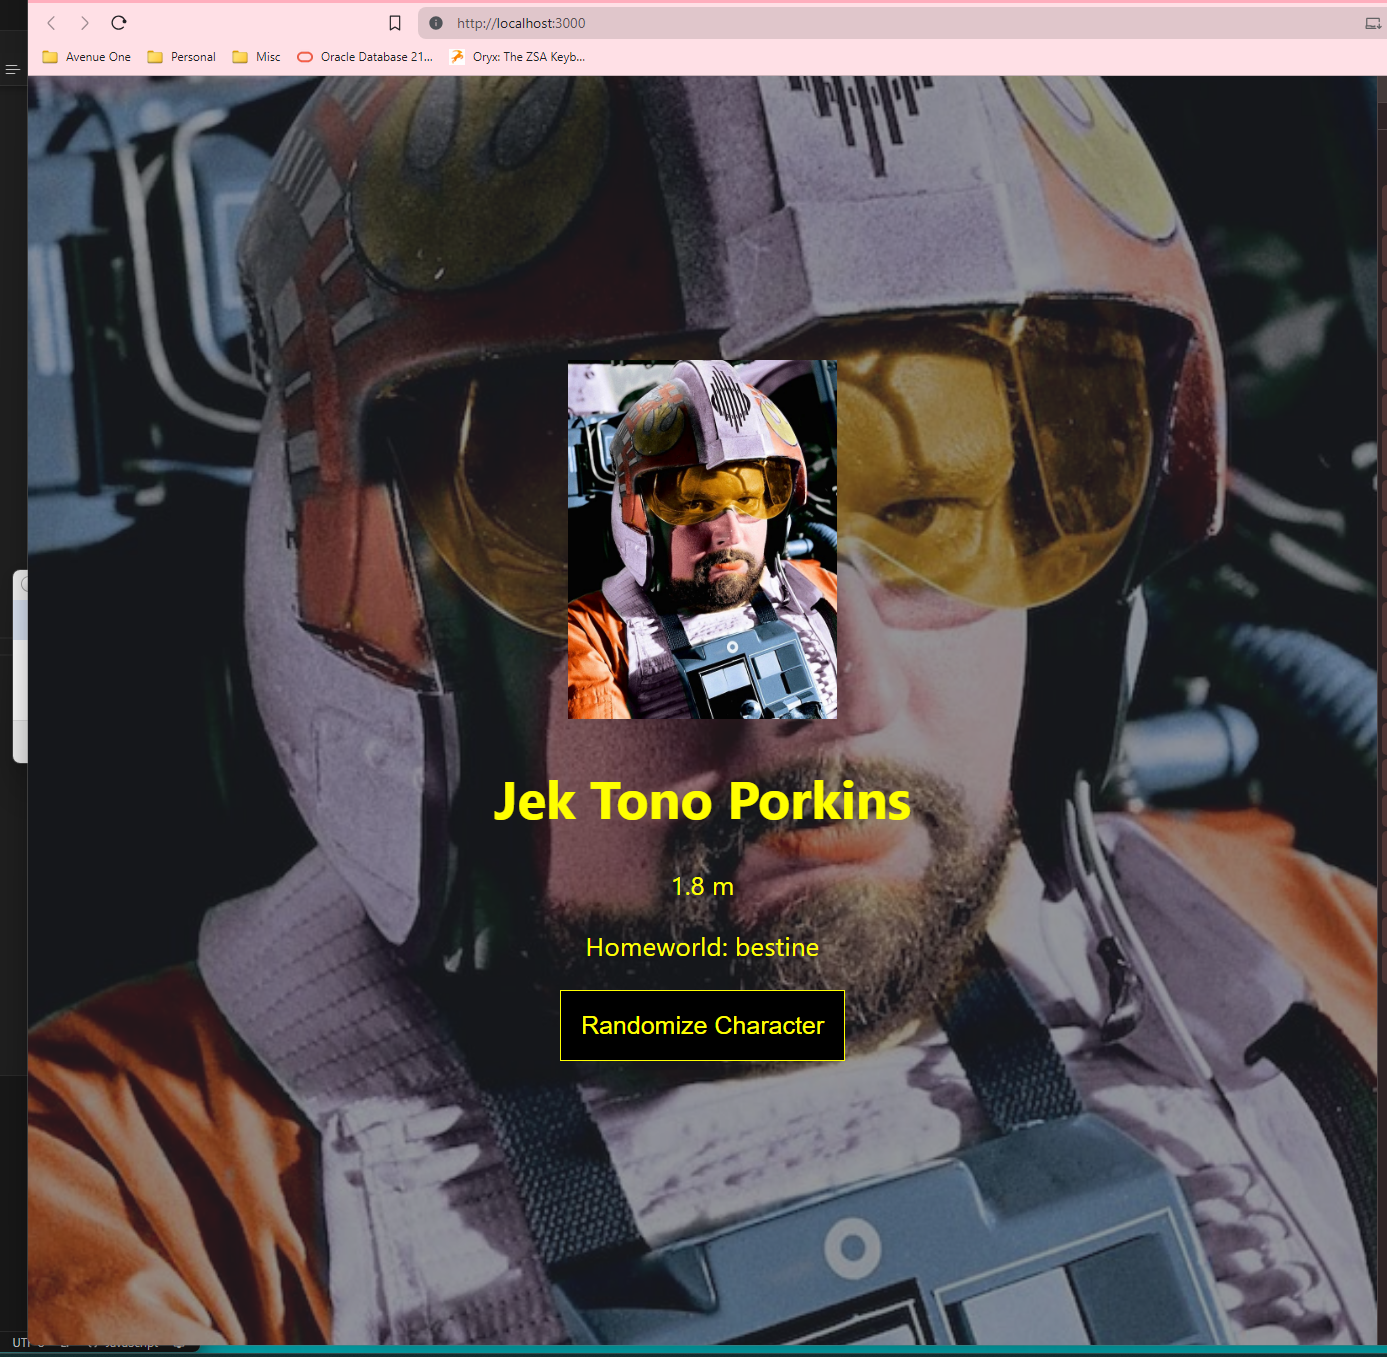Open the sidebar hamburger menu icon

[12, 69]
